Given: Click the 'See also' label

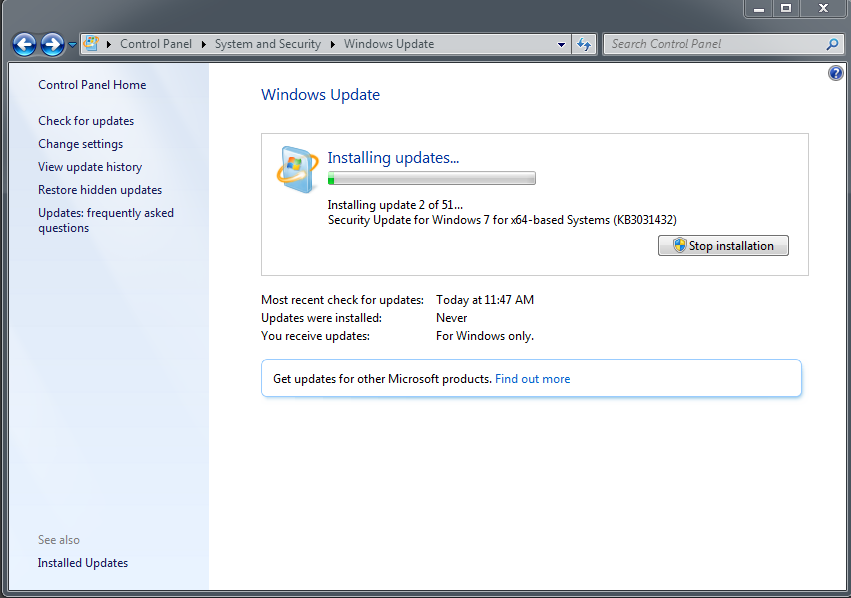Looking at the screenshot, I should point(59,540).
